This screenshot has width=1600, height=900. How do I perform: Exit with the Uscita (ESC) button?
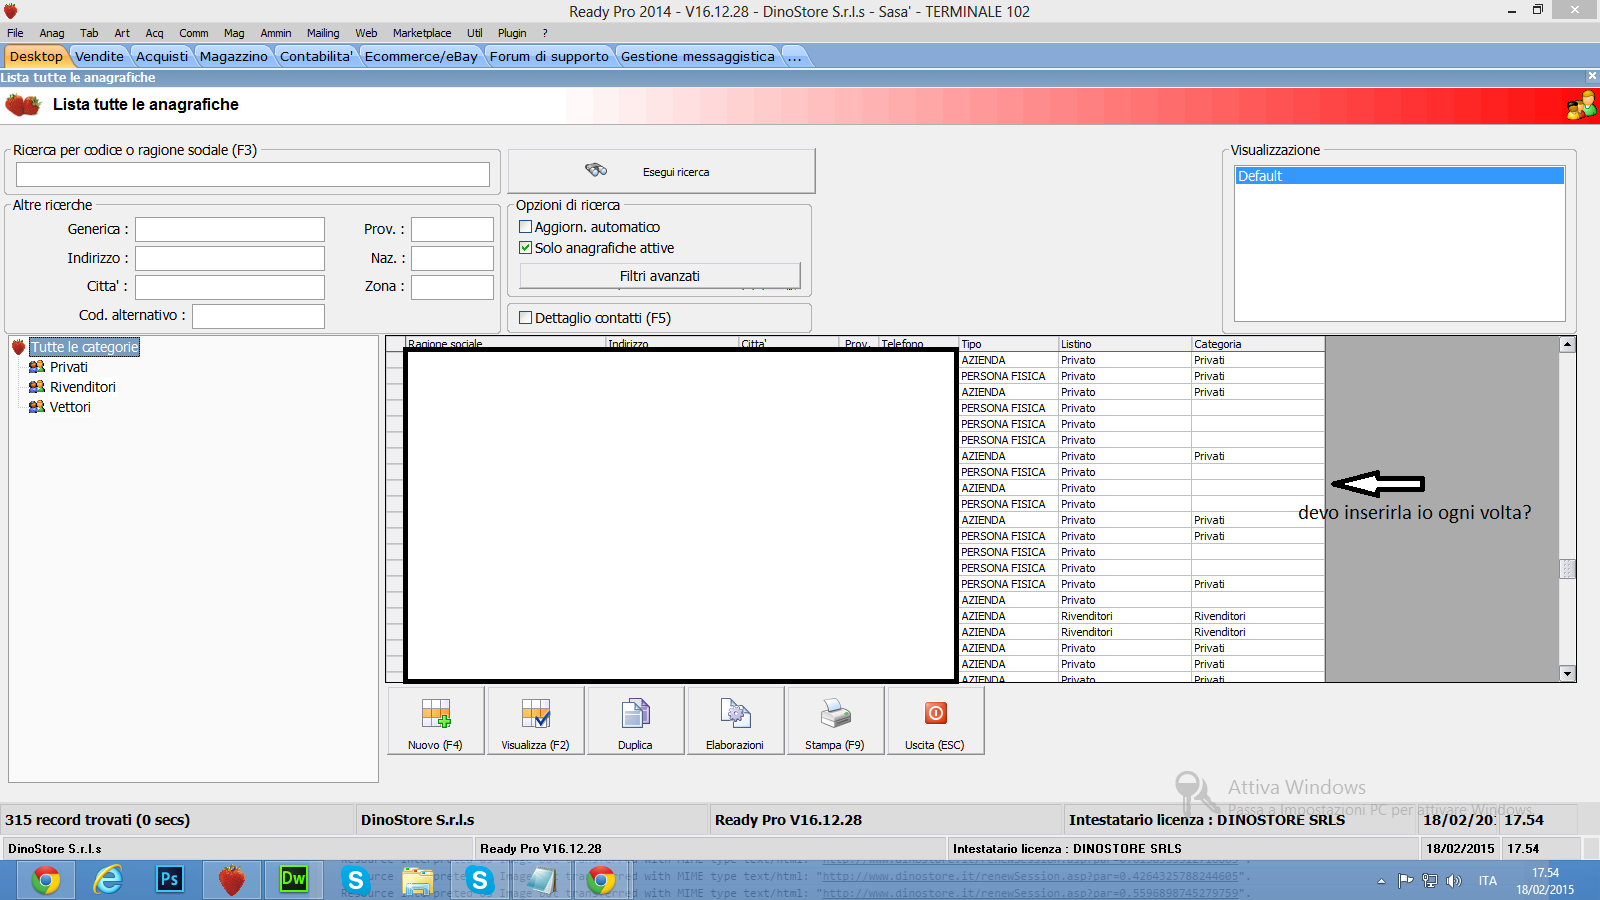936,720
